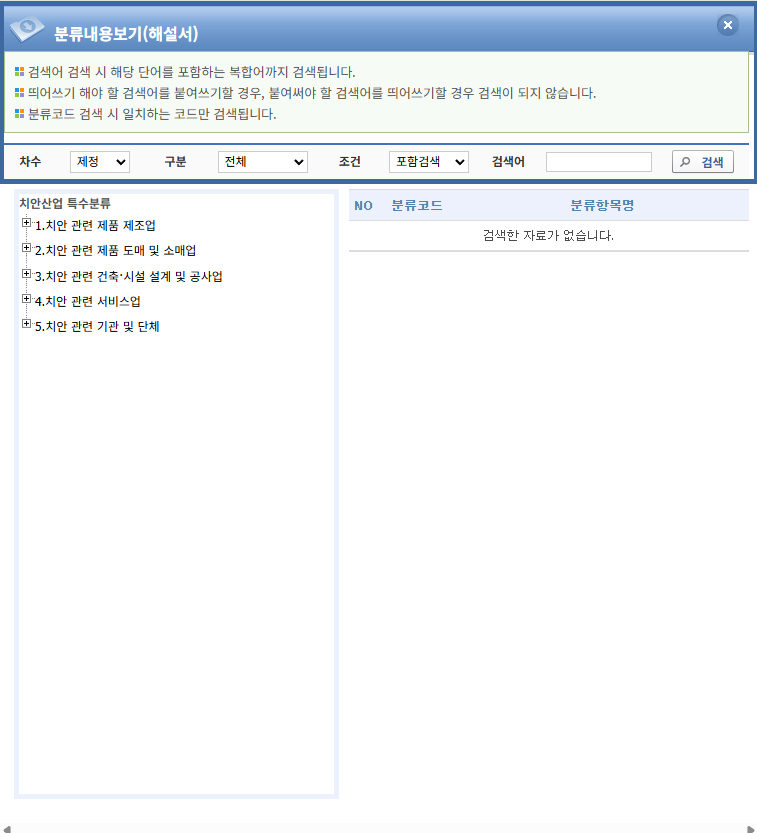Expand the 1.치안 관련 제품 제조업 node
The width and height of the screenshot is (757, 833).
point(26,223)
